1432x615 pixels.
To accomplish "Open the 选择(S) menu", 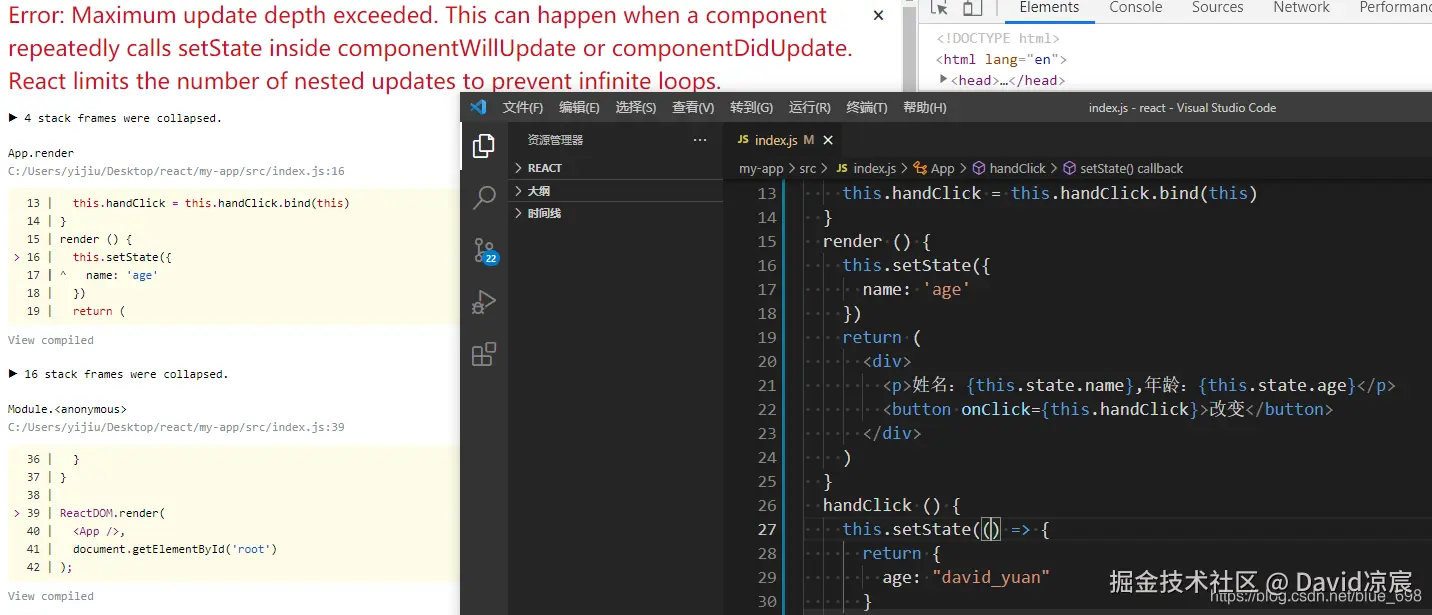I will (x=636, y=108).
